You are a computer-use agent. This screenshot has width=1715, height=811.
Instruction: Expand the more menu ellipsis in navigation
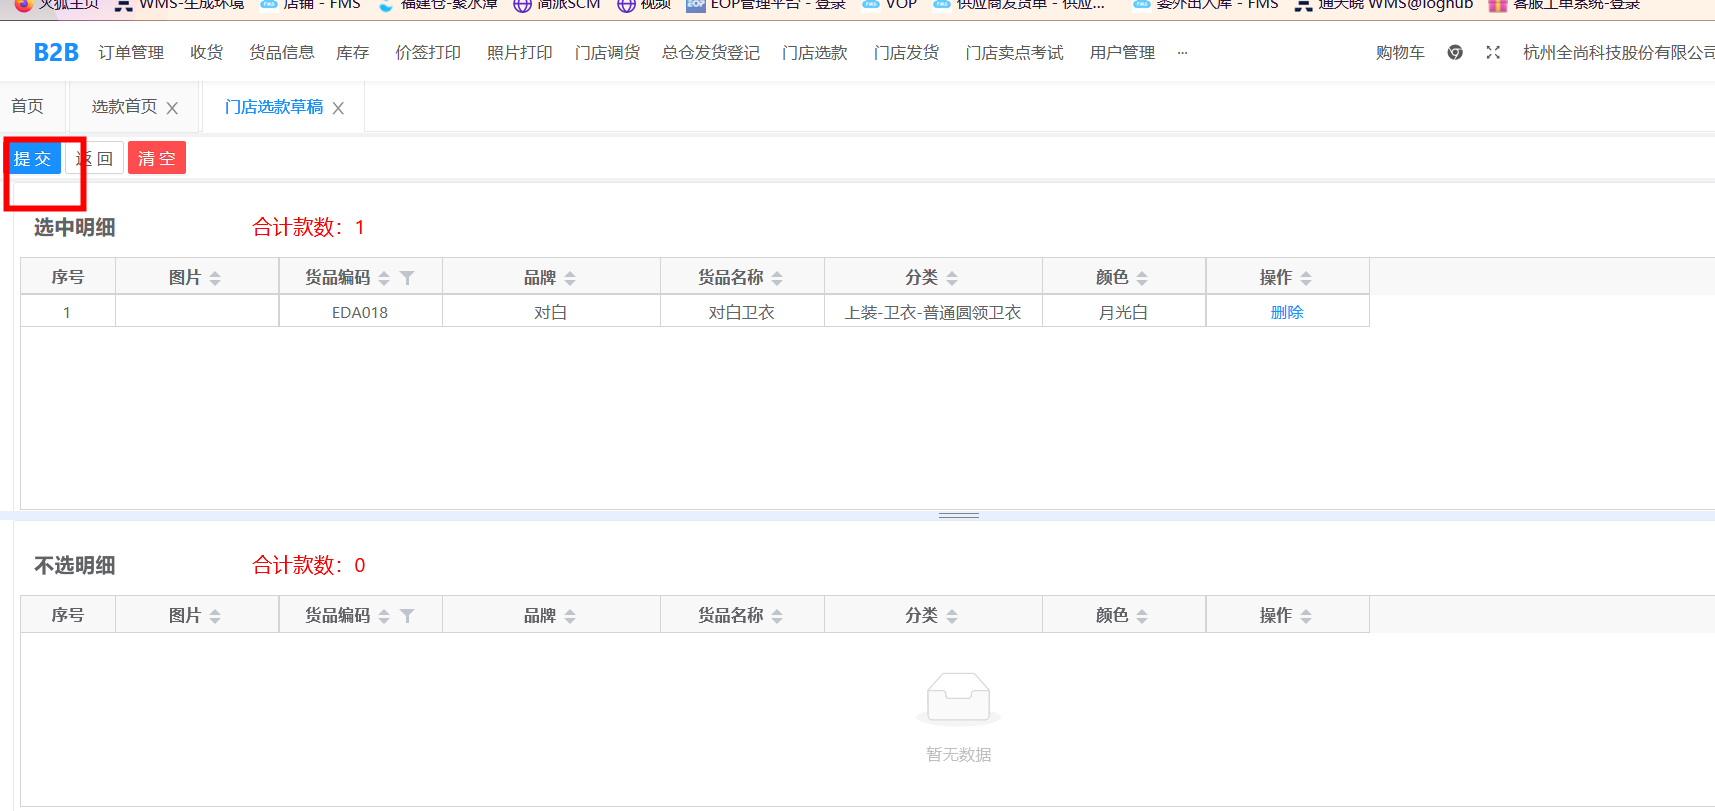point(1182,53)
